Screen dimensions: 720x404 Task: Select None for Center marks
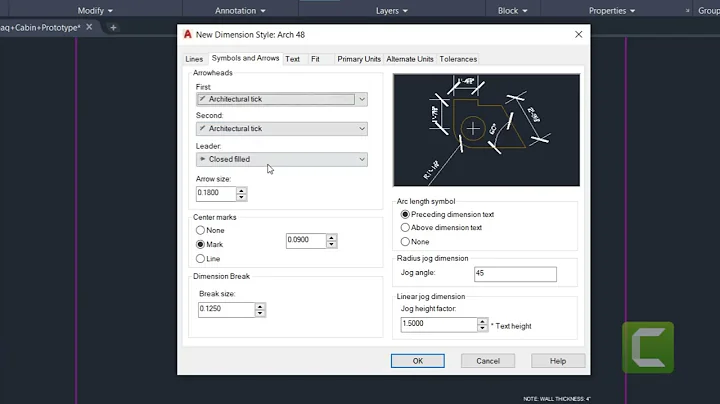coord(210,230)
